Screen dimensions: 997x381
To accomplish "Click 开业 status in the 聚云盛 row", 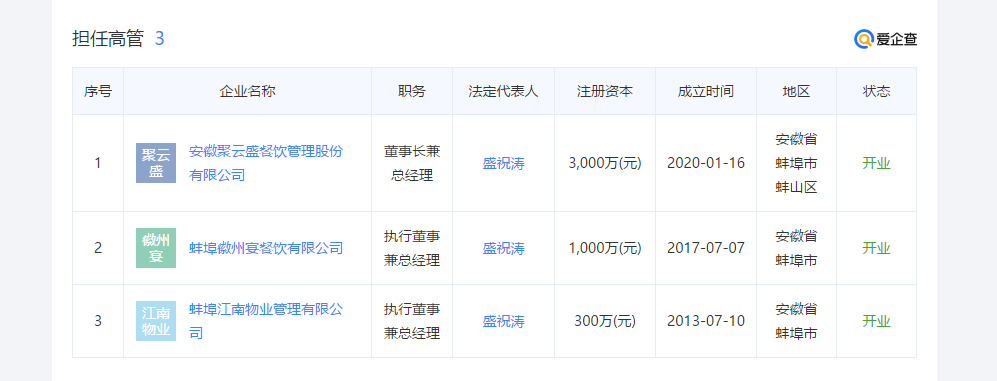I will tap(876, 163).
